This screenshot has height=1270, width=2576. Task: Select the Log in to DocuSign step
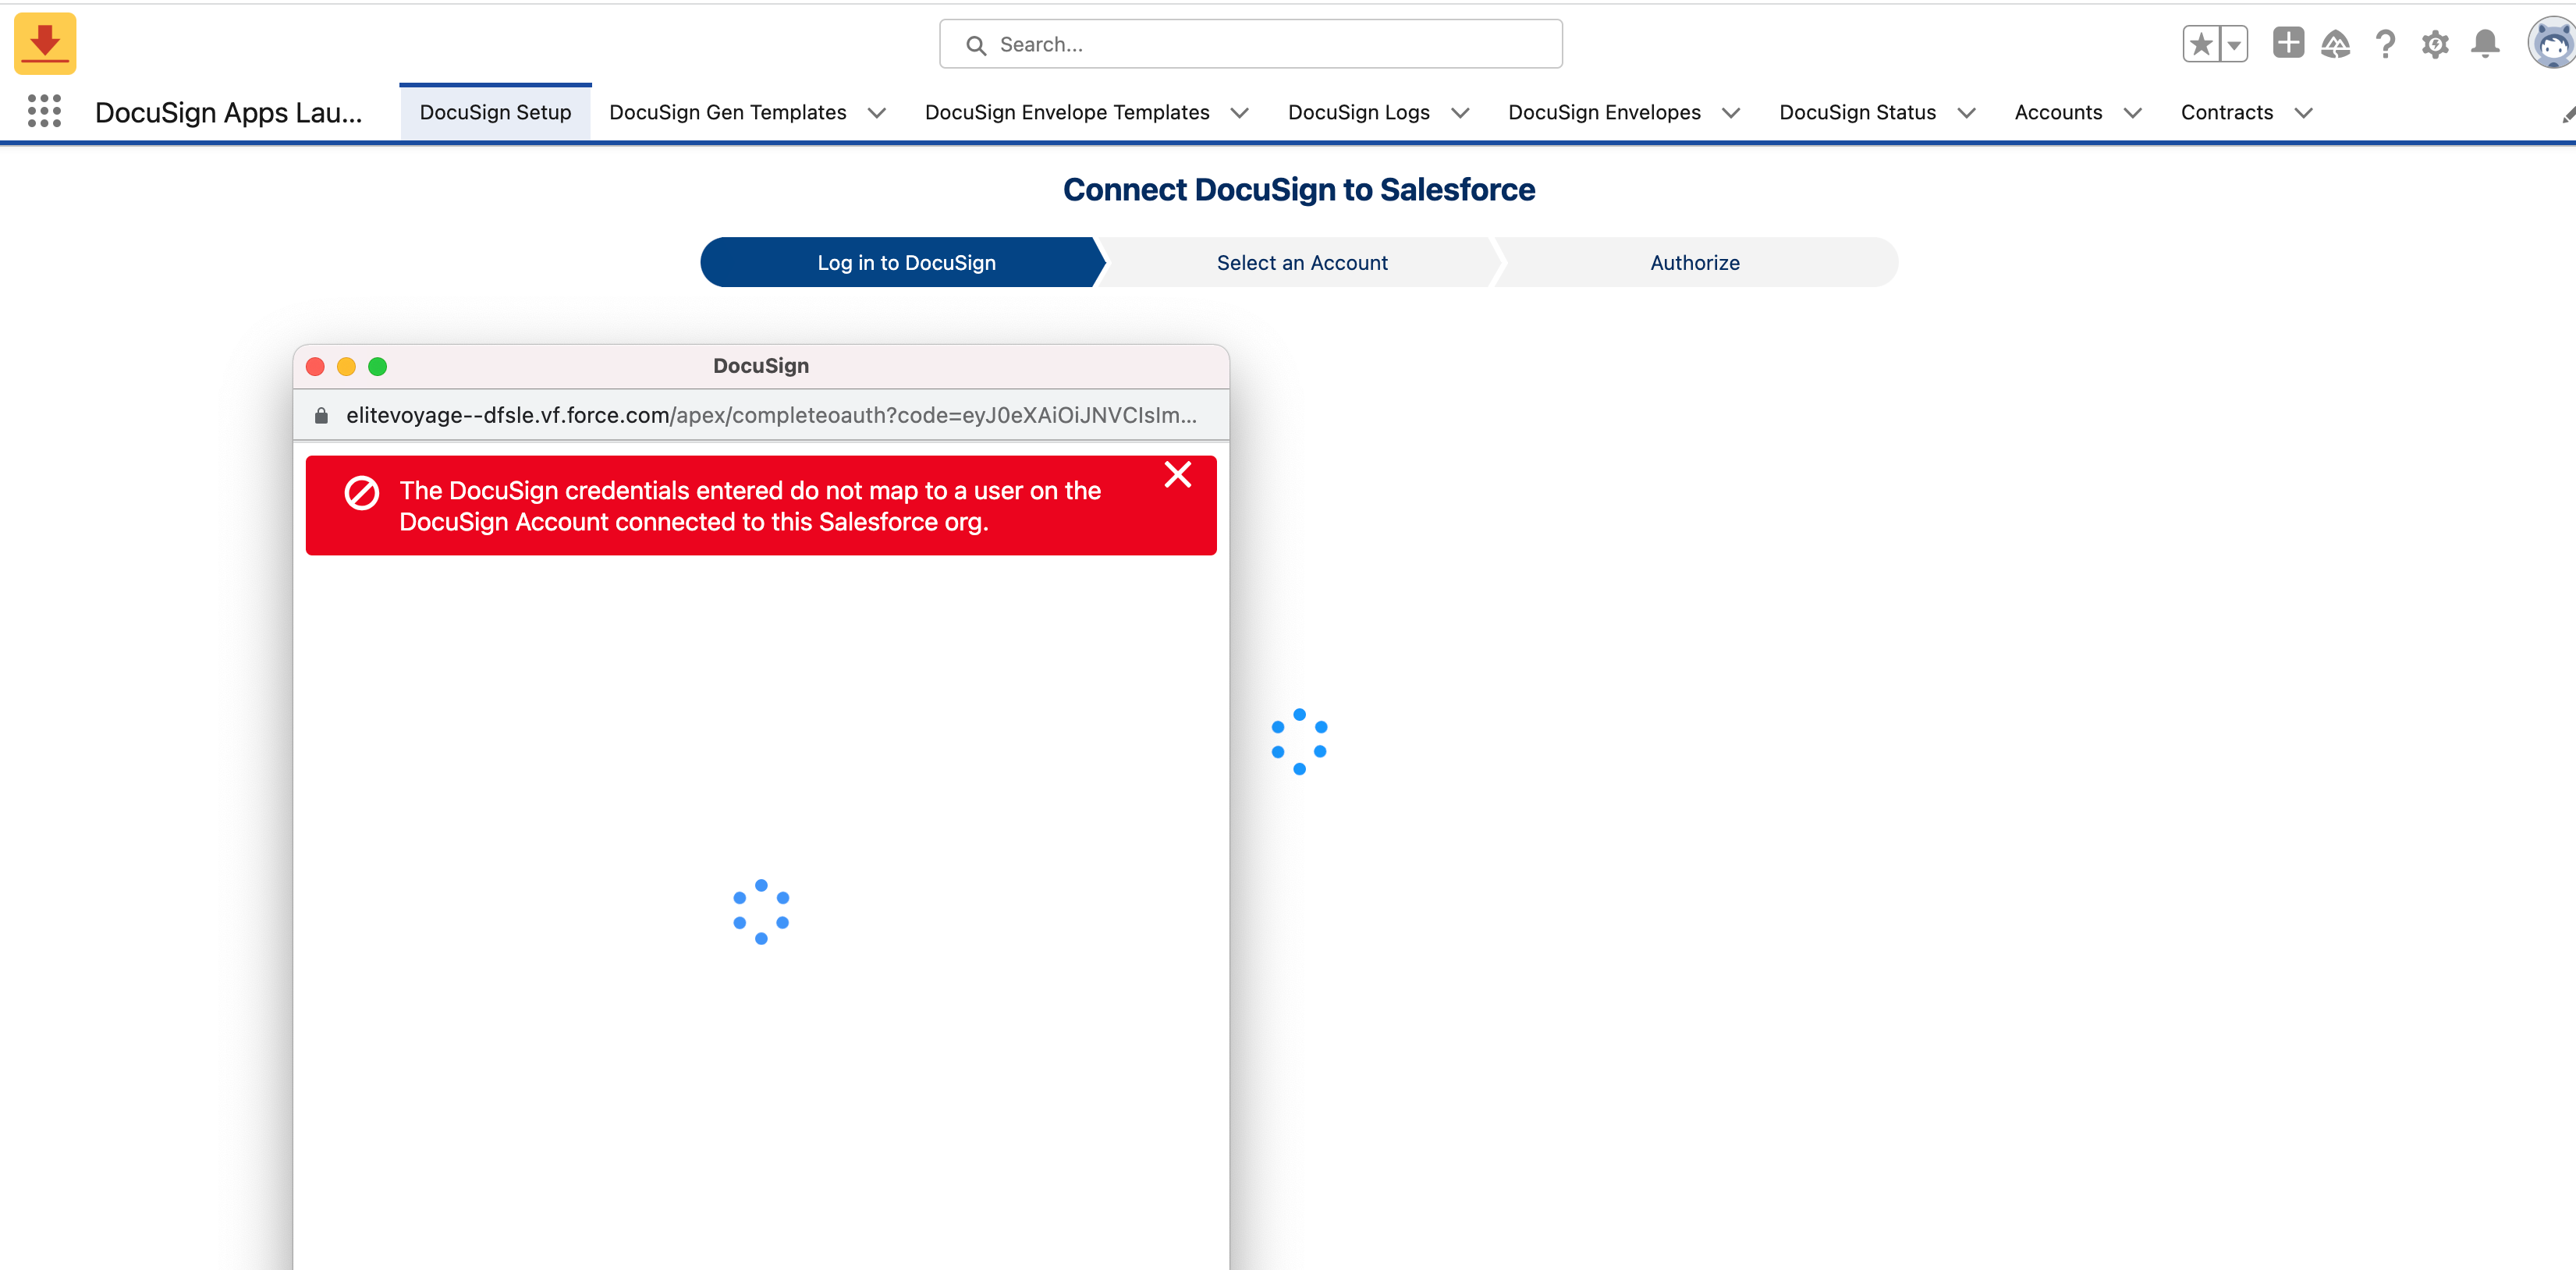pyautogui.click(x=903, y=262)
